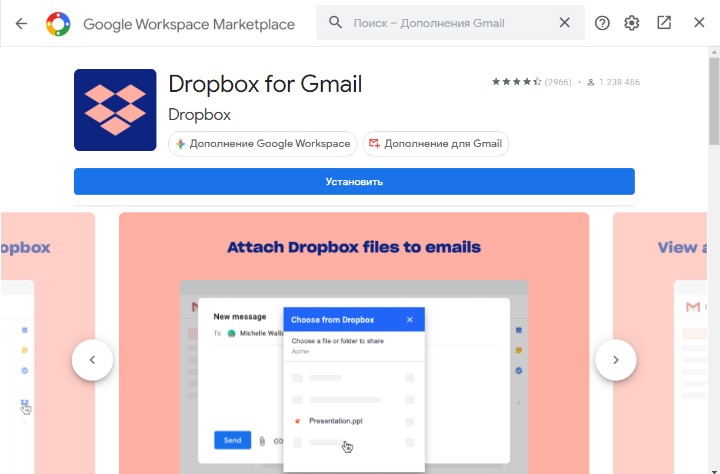The image size is (720, 474).
Task: Open the partially visible left slide
Action: click(x=48, y=343)
